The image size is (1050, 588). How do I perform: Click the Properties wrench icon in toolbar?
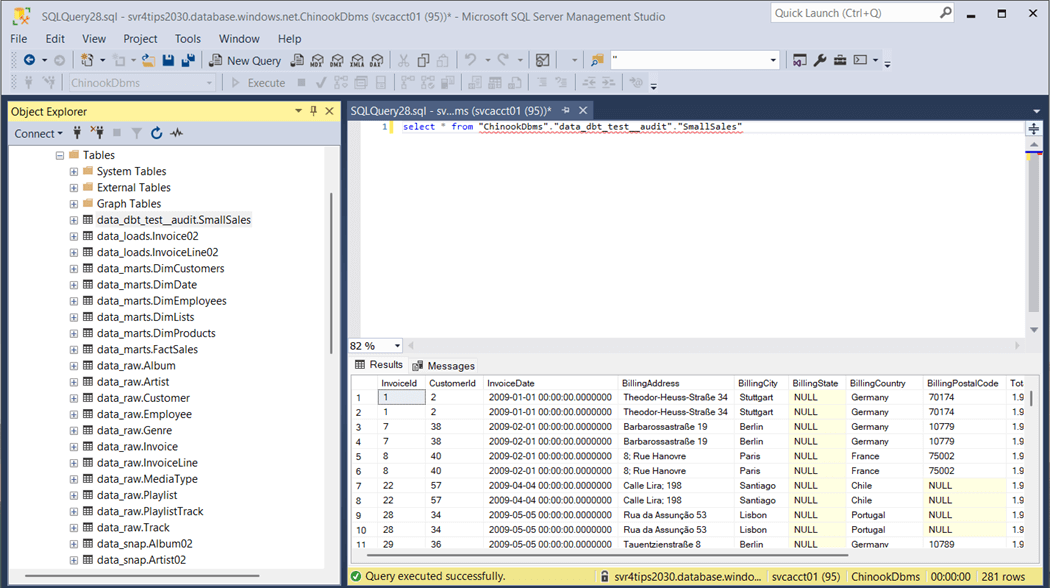pos(820,61)
